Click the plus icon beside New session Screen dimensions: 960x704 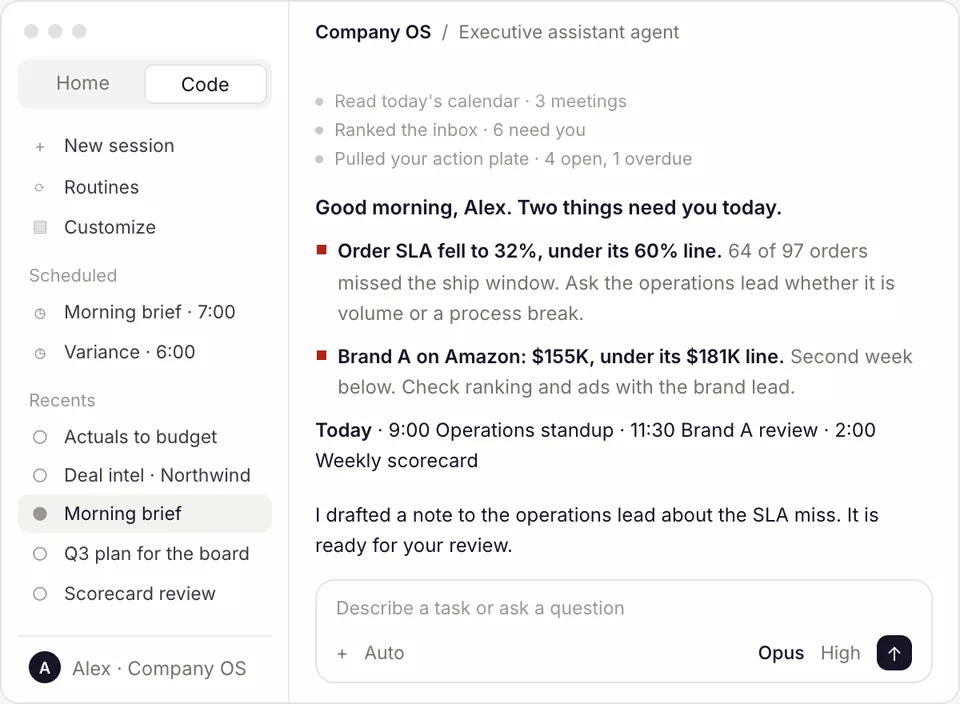(x=40, y=146)
